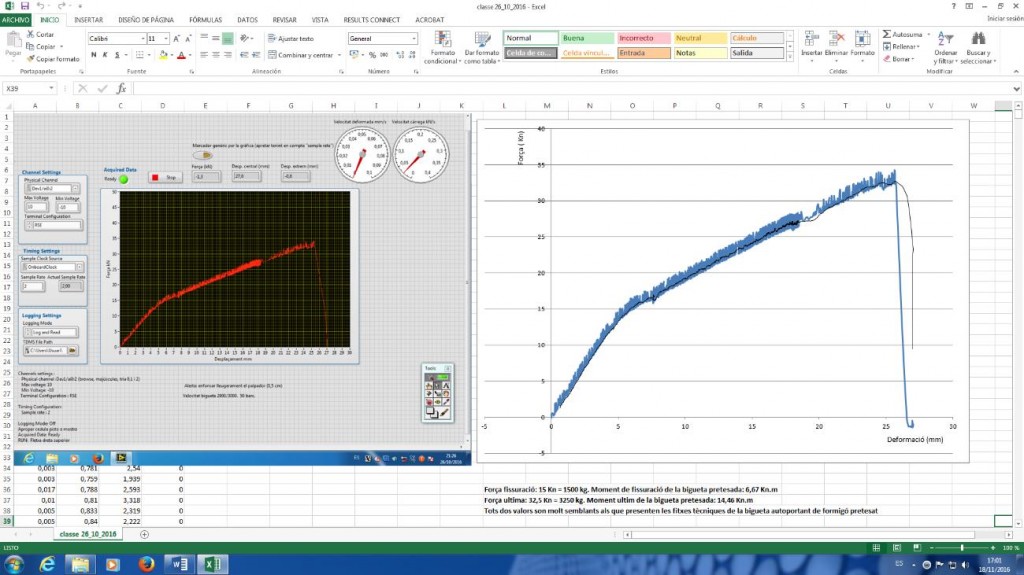
Task: Open Word from the Windows taskbar
Action: pyautogui.click(x=180, y=564)
